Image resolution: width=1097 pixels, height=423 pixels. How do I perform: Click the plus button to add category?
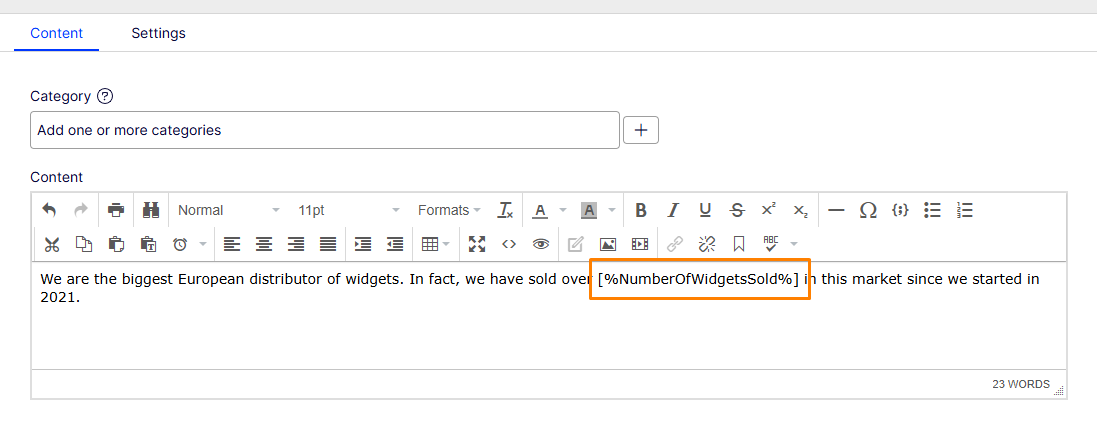640,130
